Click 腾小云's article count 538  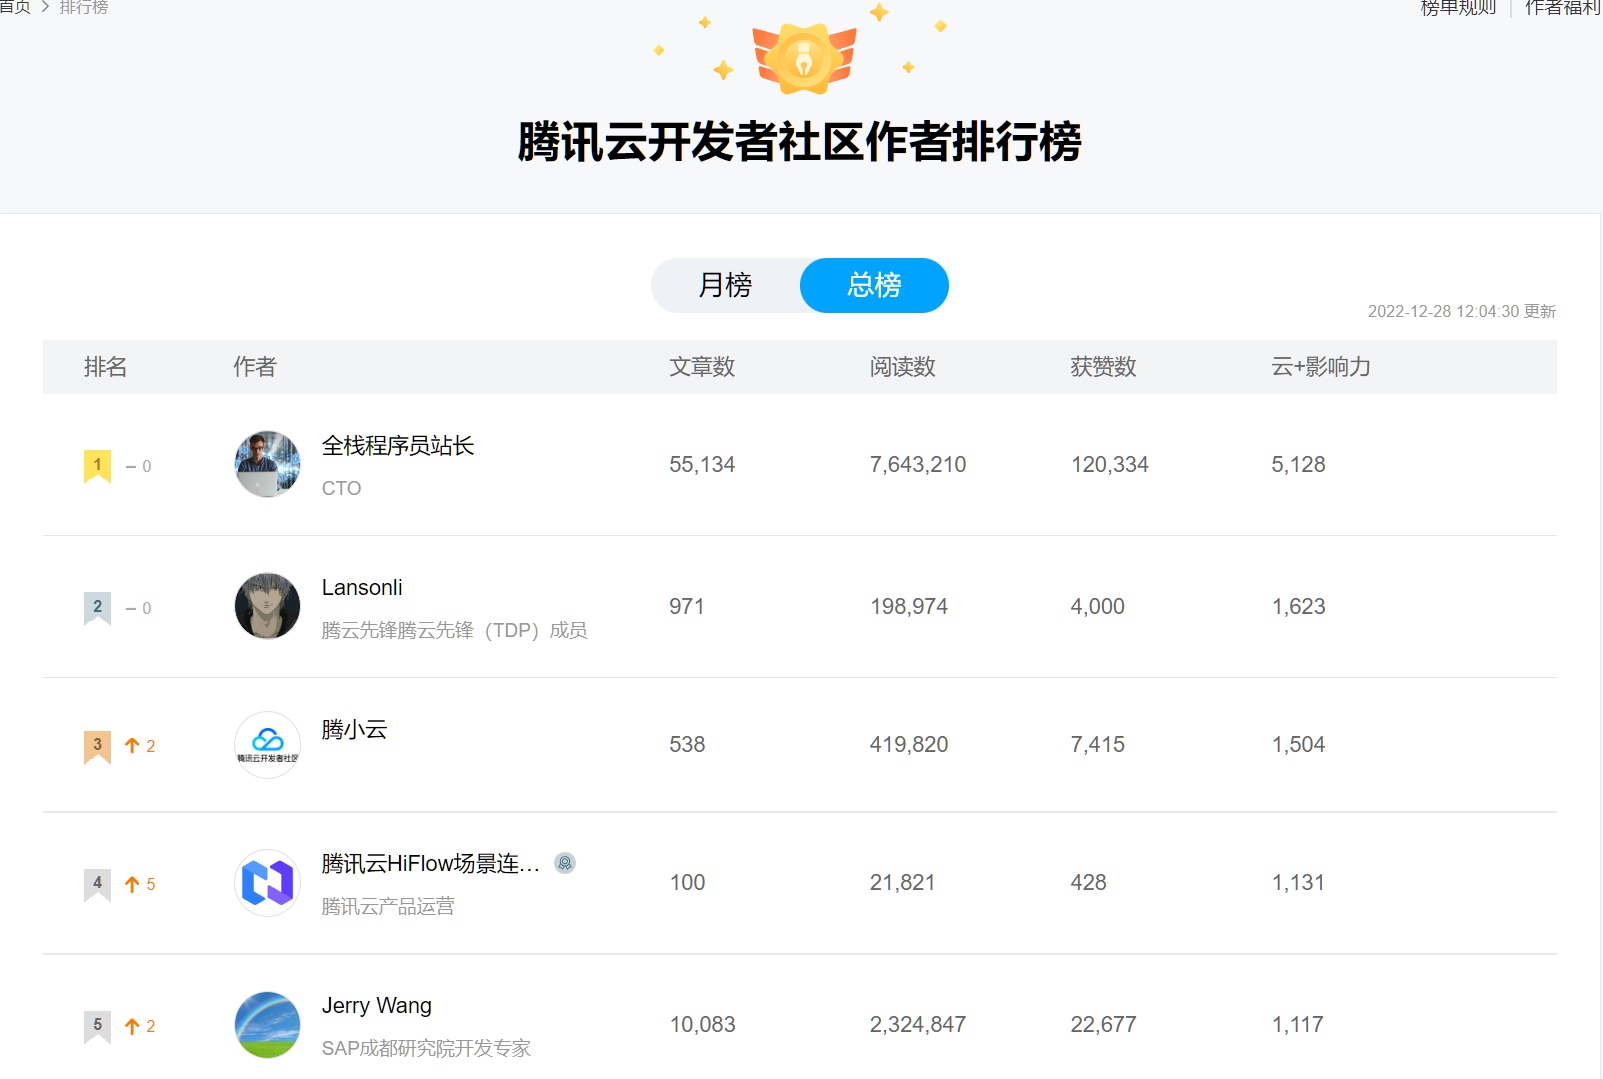[x=687, y=745]
